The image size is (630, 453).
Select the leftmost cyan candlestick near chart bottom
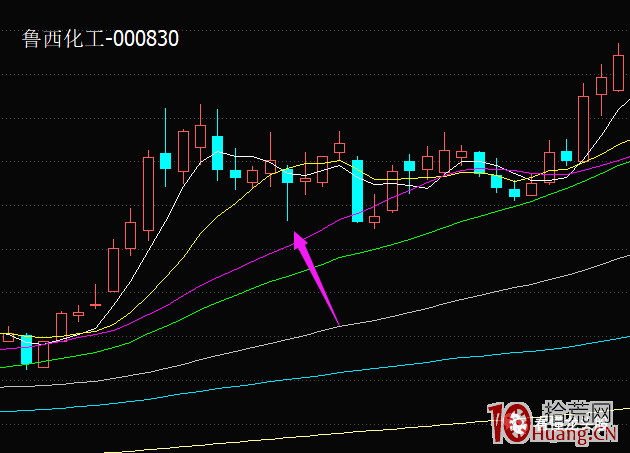[x=27, y=350]
